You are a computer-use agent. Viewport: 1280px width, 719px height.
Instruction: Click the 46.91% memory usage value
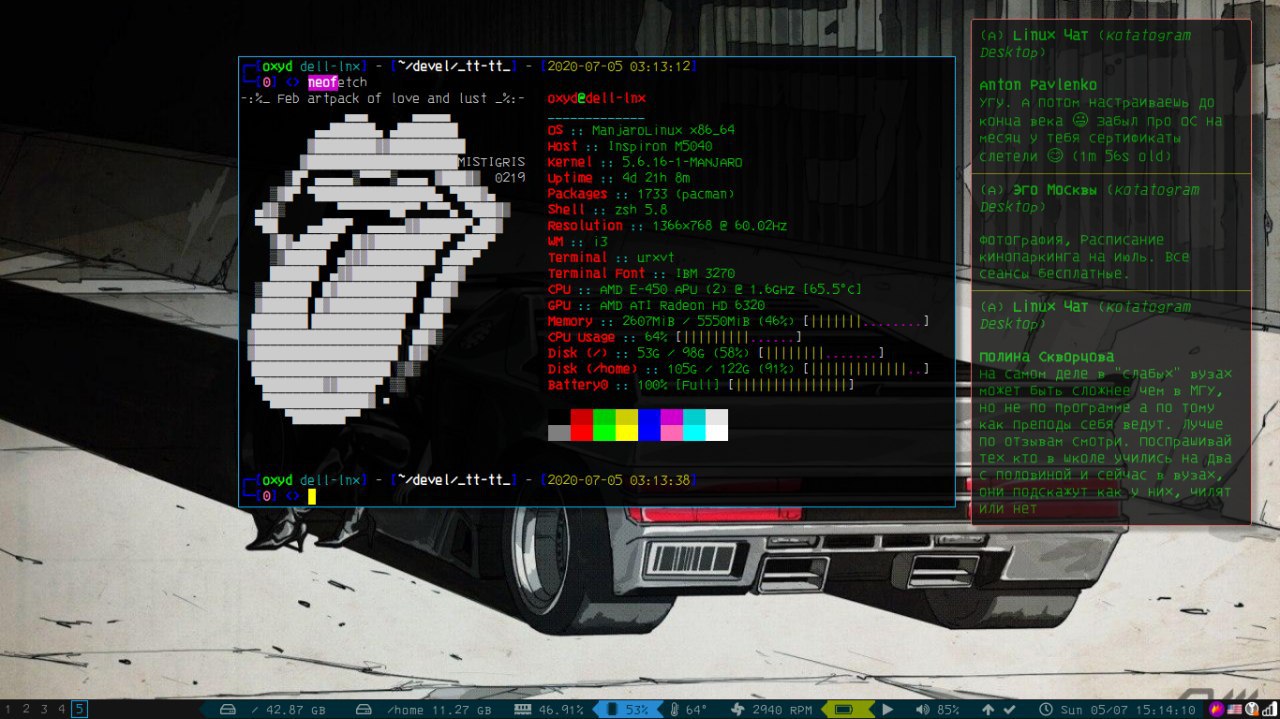pyautogui.click(x=561, y=710)
